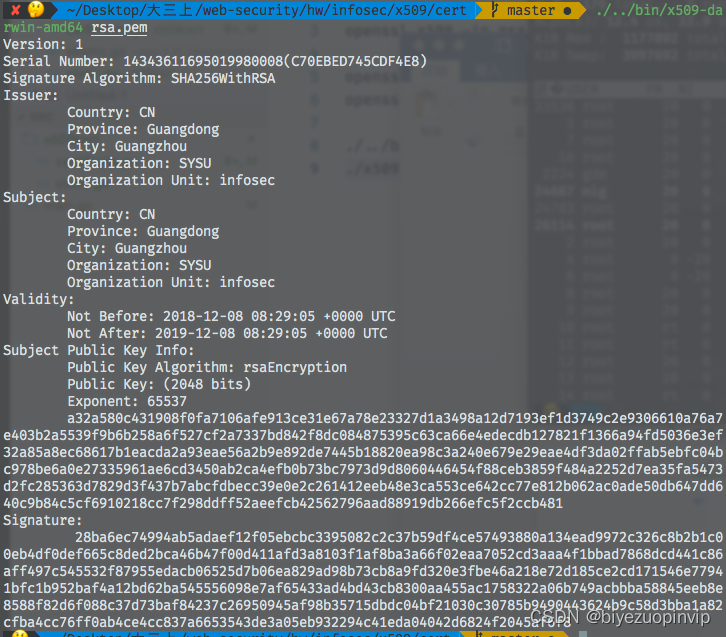Click the thinking face emoji in prompt
This screenshot has width=726, height=637.
tap(36, 9)
